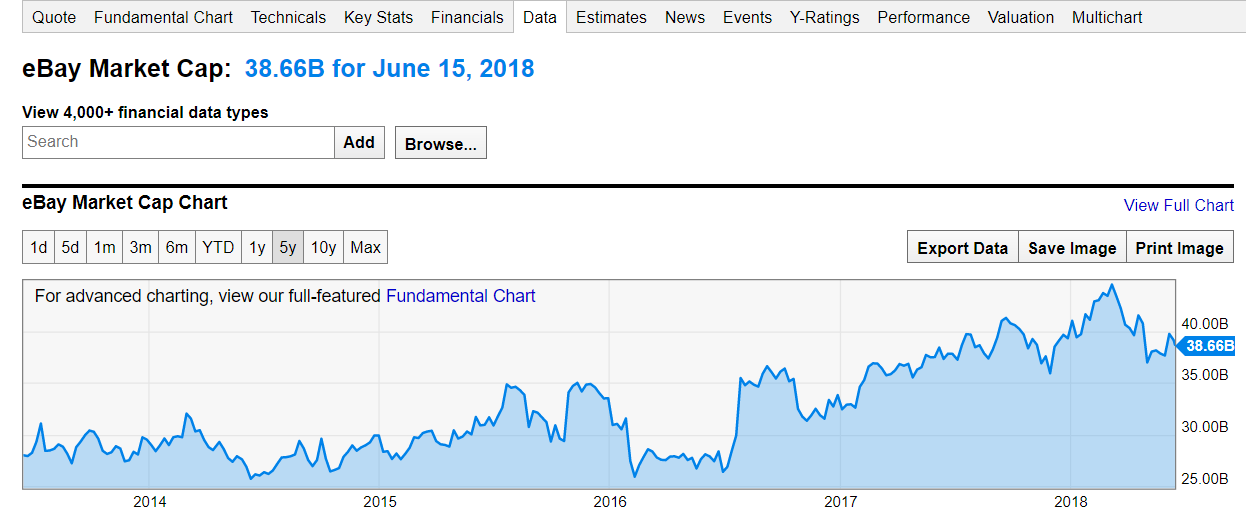Click the 2014 axis label
Image resolution: width=1246 pixels, height=531 pixels.
[149, 501]
